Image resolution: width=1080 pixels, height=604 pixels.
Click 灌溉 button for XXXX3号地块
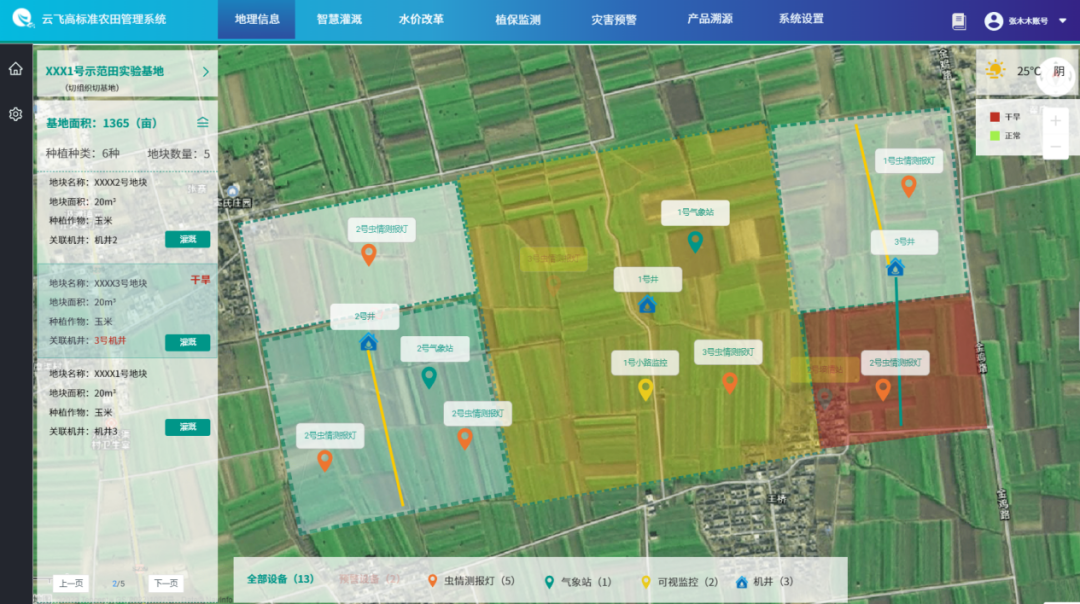pos(187,342)
